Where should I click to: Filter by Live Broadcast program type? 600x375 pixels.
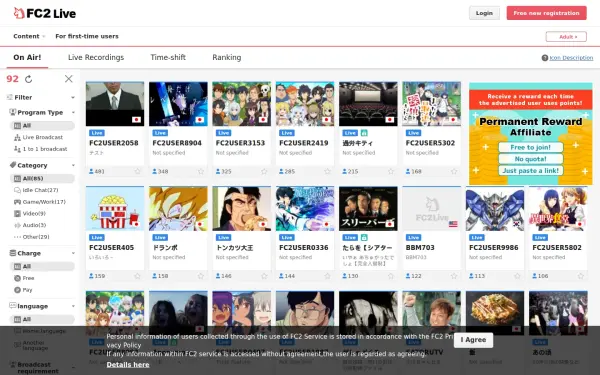42,137
